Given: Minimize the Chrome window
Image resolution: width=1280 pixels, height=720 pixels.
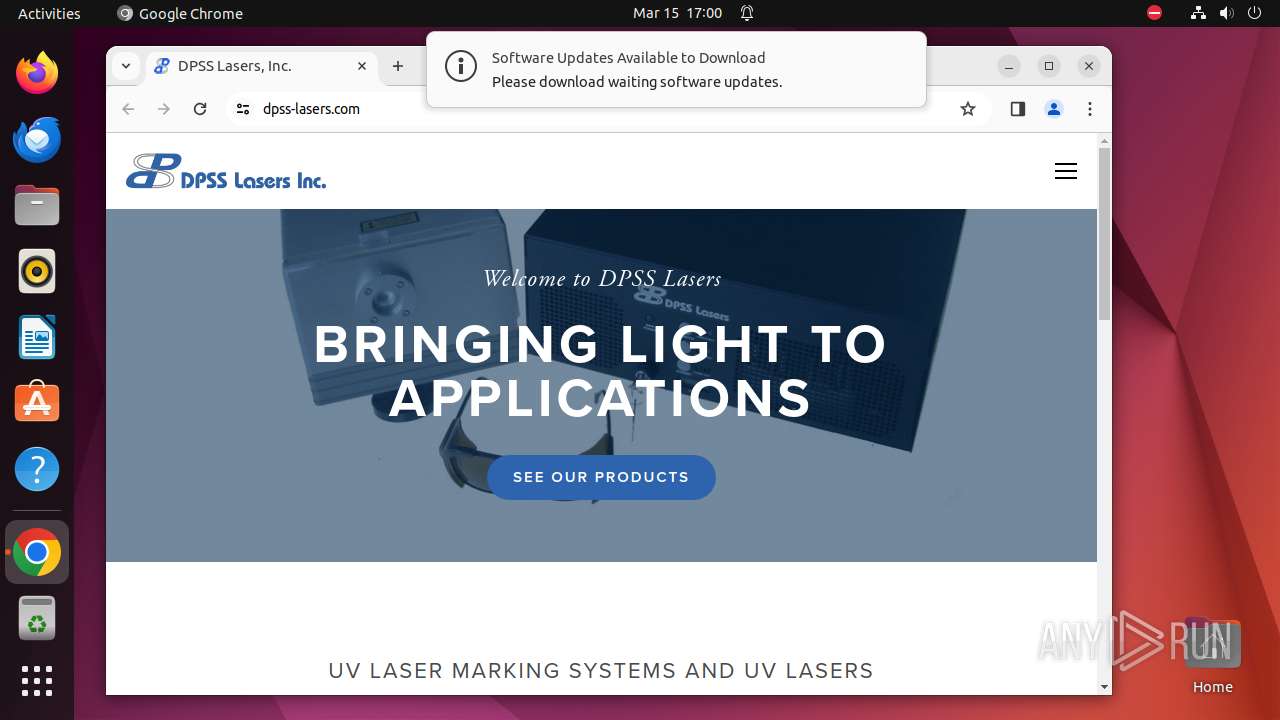Looking at the screenshot, I should tap(1009, 66).
